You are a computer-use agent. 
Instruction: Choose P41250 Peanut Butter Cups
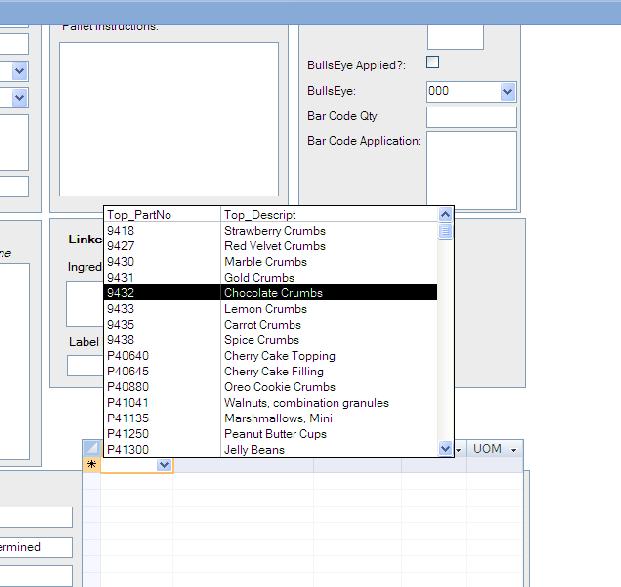(270, 434)
